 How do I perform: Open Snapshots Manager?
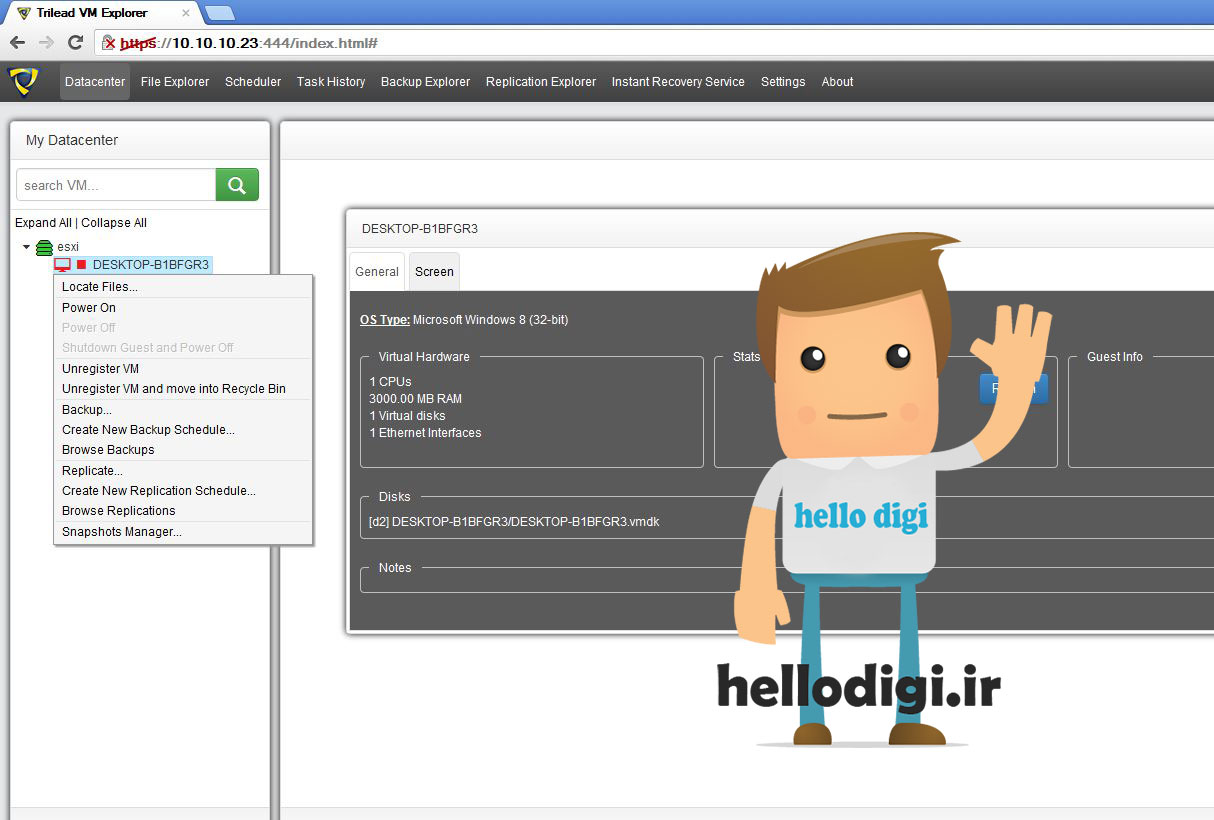pyautogui.click(x=183, y=532)
